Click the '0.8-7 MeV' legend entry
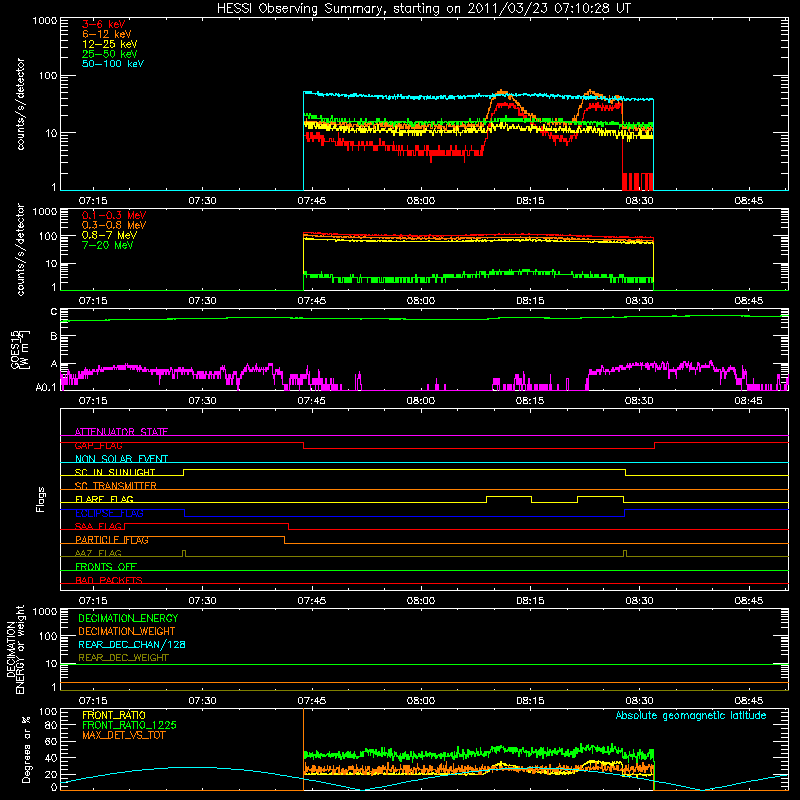The height and width of the screenshot is (800, 800). pyautogui.click(x=109, y=235)
